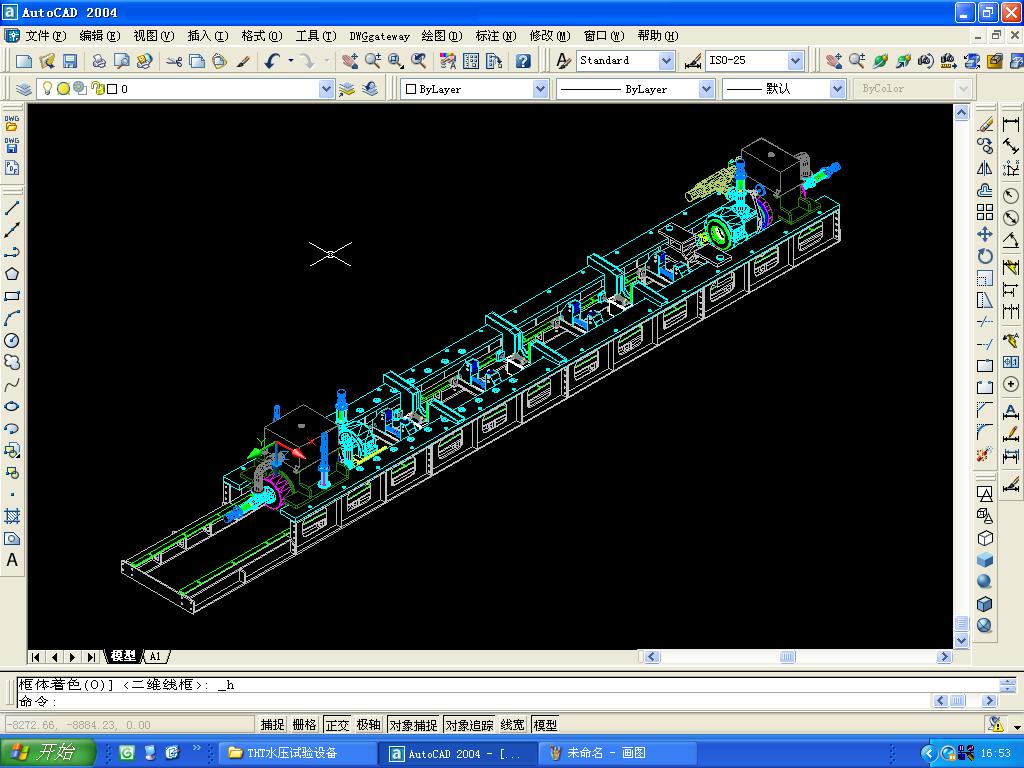
Task: Click the vertical scrollbar down arrow
Action: click(961, 641)
